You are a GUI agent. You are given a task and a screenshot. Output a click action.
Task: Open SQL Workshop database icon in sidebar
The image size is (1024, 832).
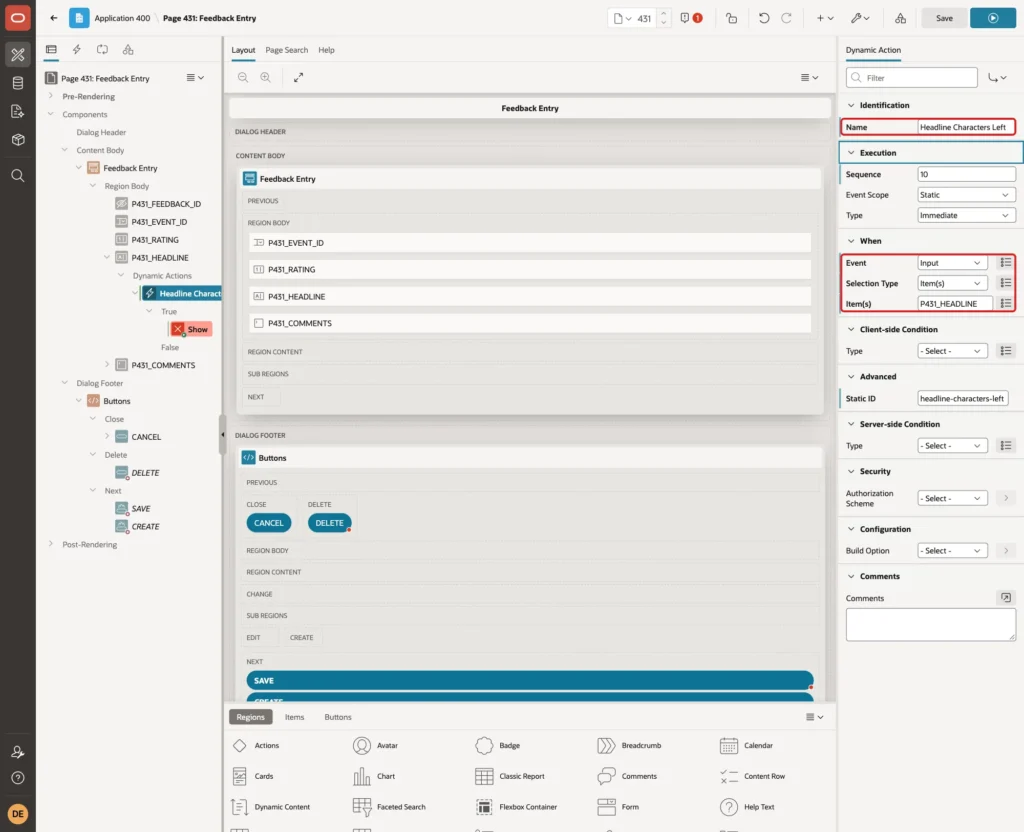point(18,83)
